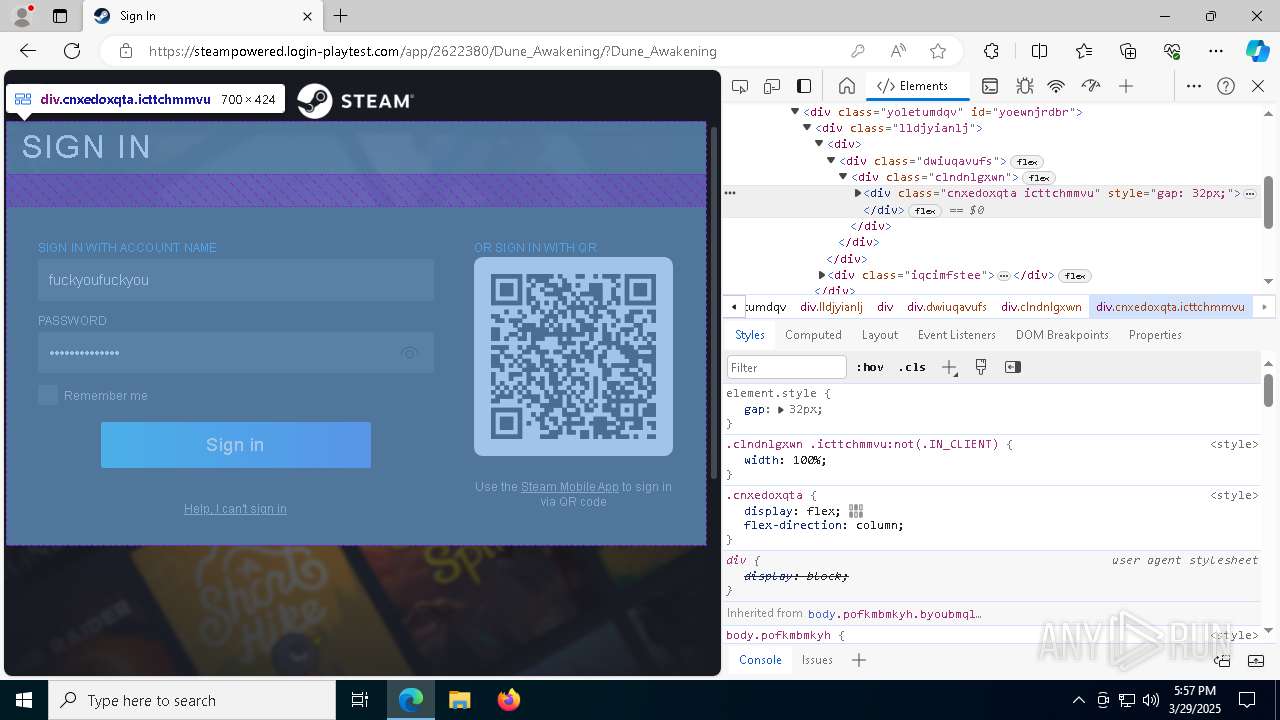The width and height of the screenshot is (1280, 720).
Task: Select the Console drawer tab
Action: pos(760,660)
